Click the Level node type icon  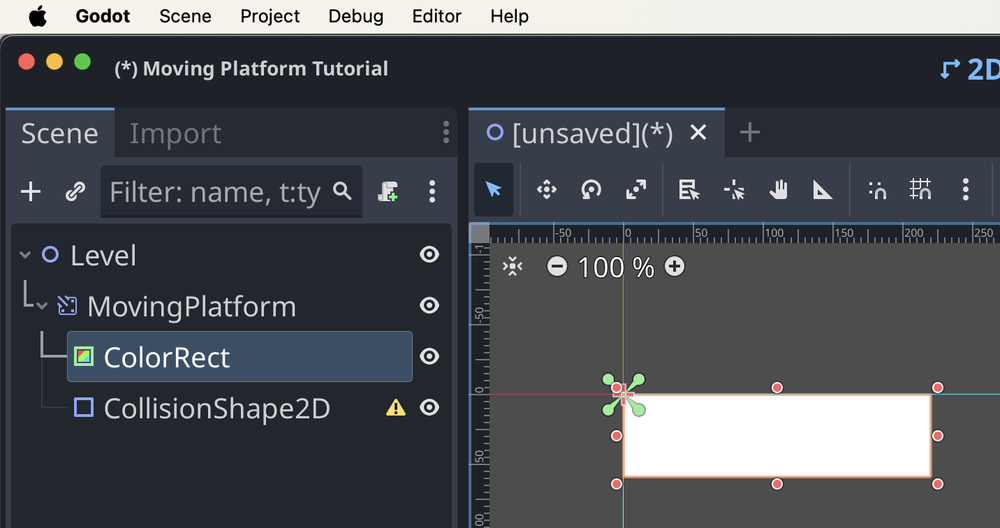coord(50,255)
